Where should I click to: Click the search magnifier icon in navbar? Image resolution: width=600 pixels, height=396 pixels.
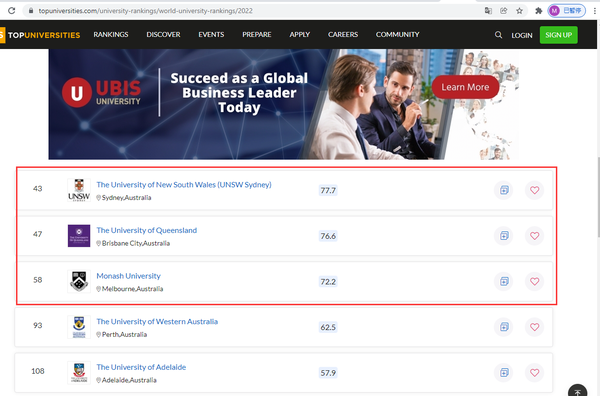[x=498, y=35]
